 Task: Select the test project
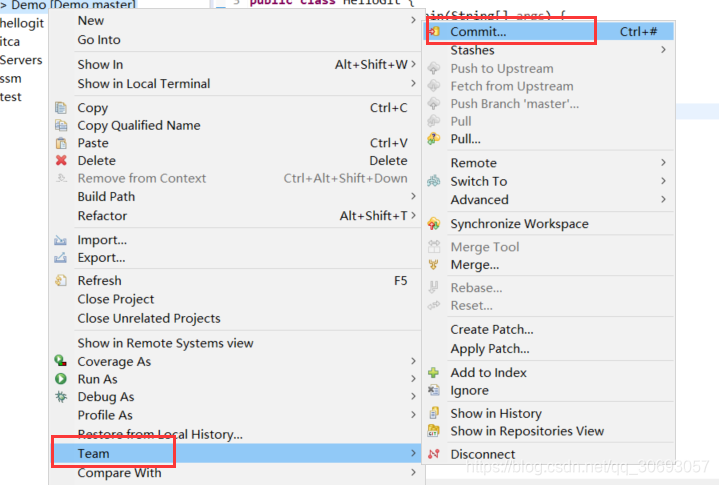pos(11,97)
